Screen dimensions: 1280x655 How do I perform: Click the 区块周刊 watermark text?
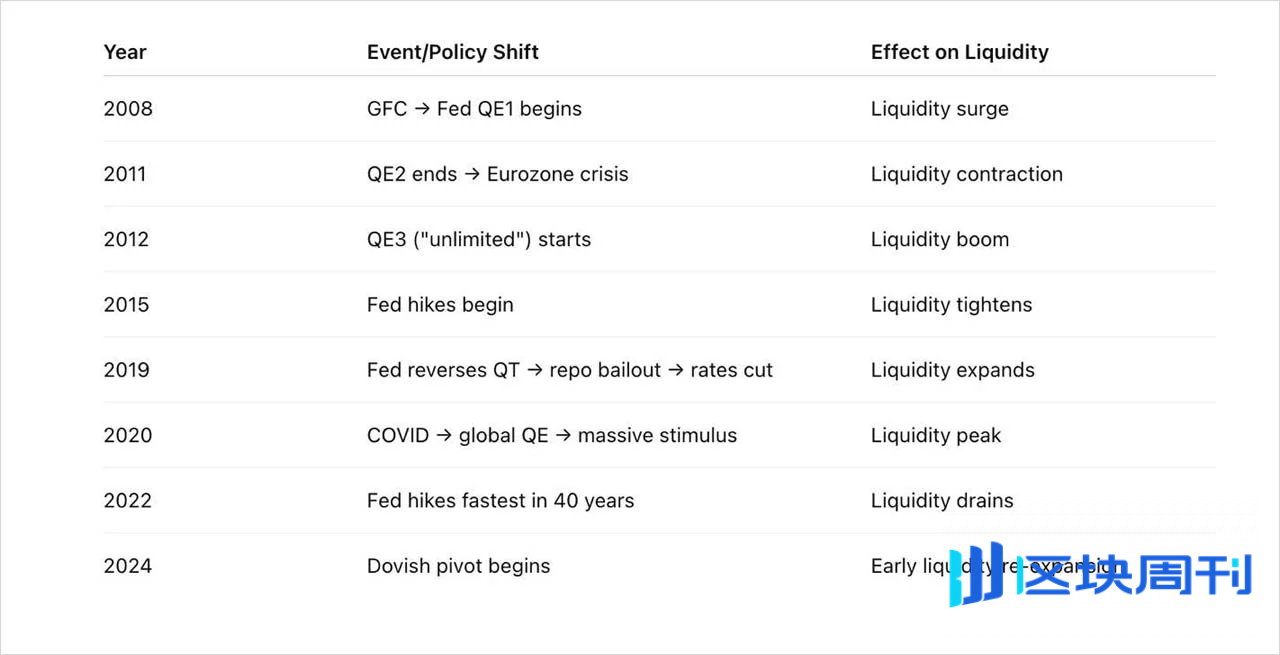tap(1134, 577)
